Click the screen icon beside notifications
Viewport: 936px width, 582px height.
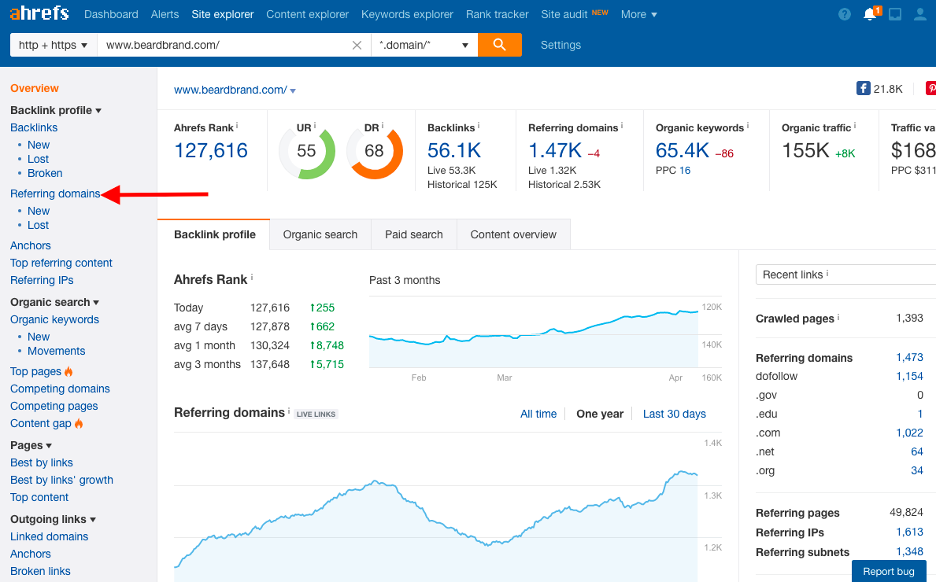coord(895,14)
